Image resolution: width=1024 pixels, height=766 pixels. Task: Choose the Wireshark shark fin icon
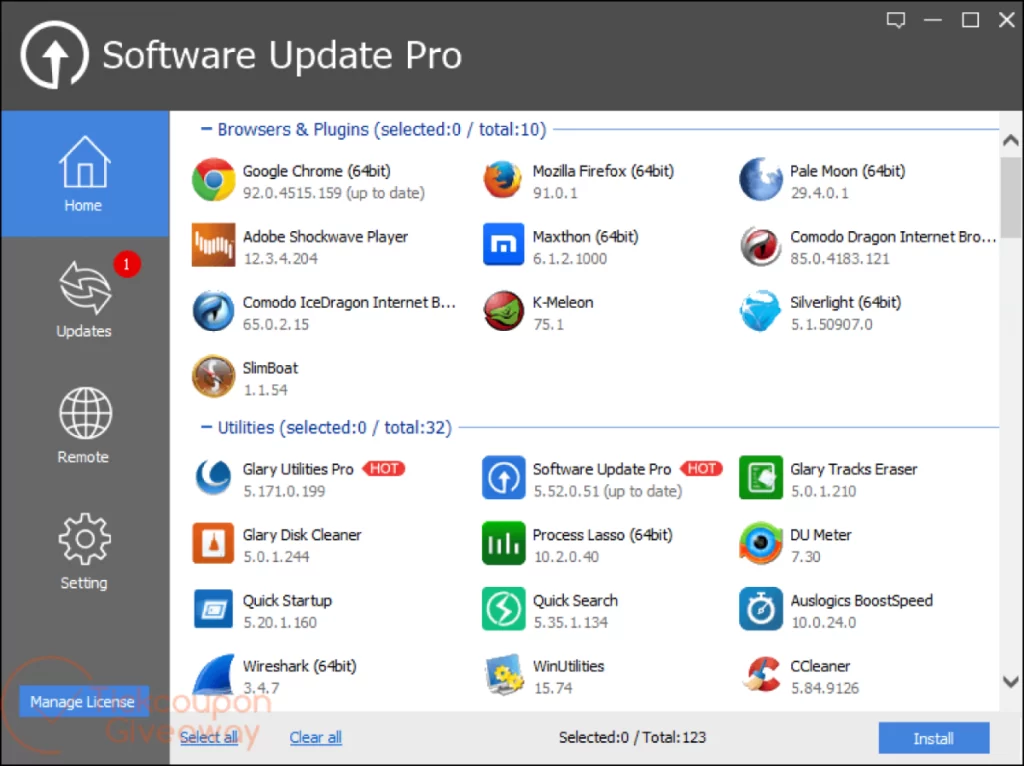(x=213, y=676)
